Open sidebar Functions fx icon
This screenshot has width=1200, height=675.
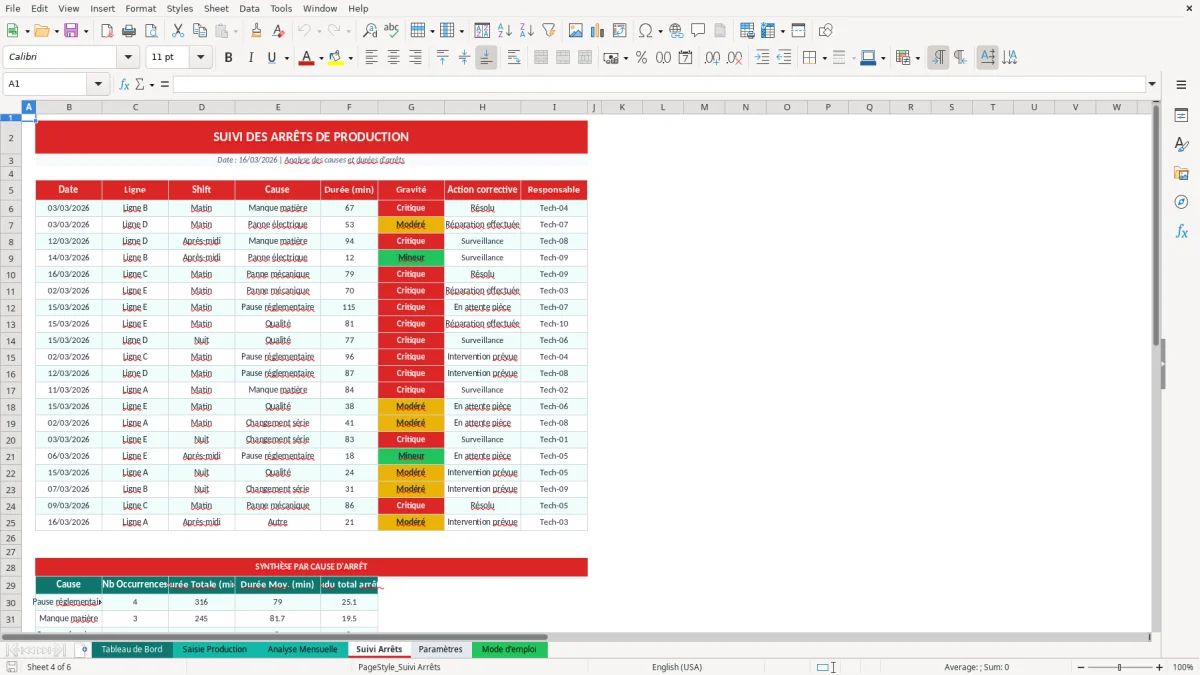pyautogui.click(x=1181, y=232)
